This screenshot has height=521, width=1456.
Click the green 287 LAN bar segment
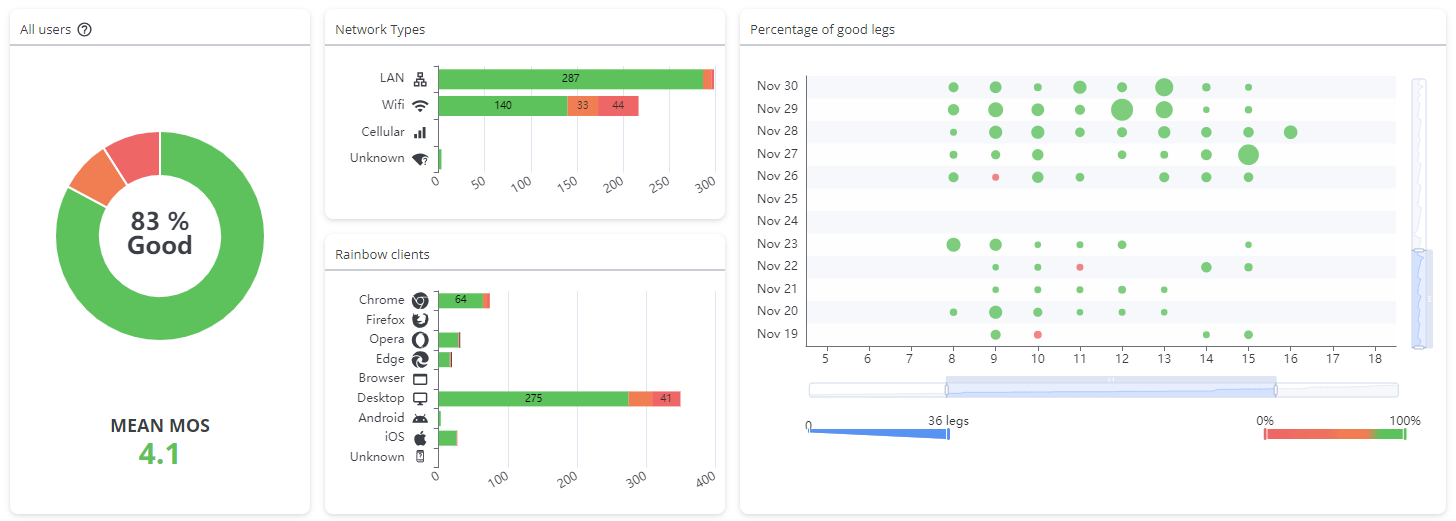pos(570,79)
